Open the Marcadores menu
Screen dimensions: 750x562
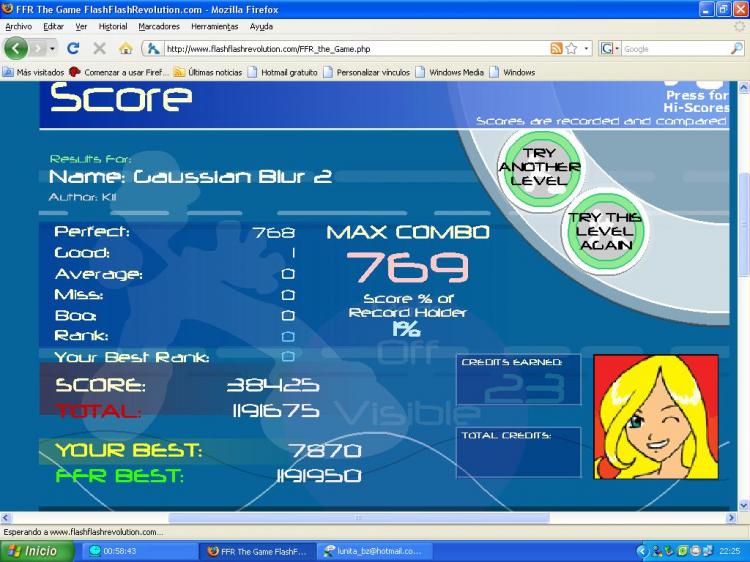coord(160,26)
